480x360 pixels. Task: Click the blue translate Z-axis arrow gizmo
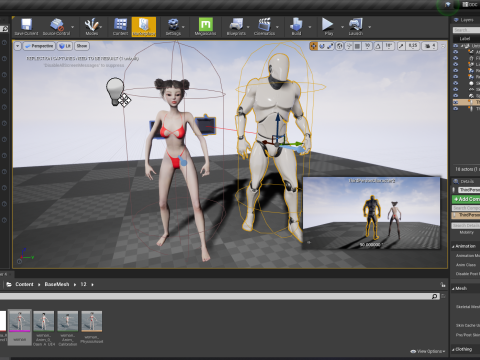click(278, 124)
